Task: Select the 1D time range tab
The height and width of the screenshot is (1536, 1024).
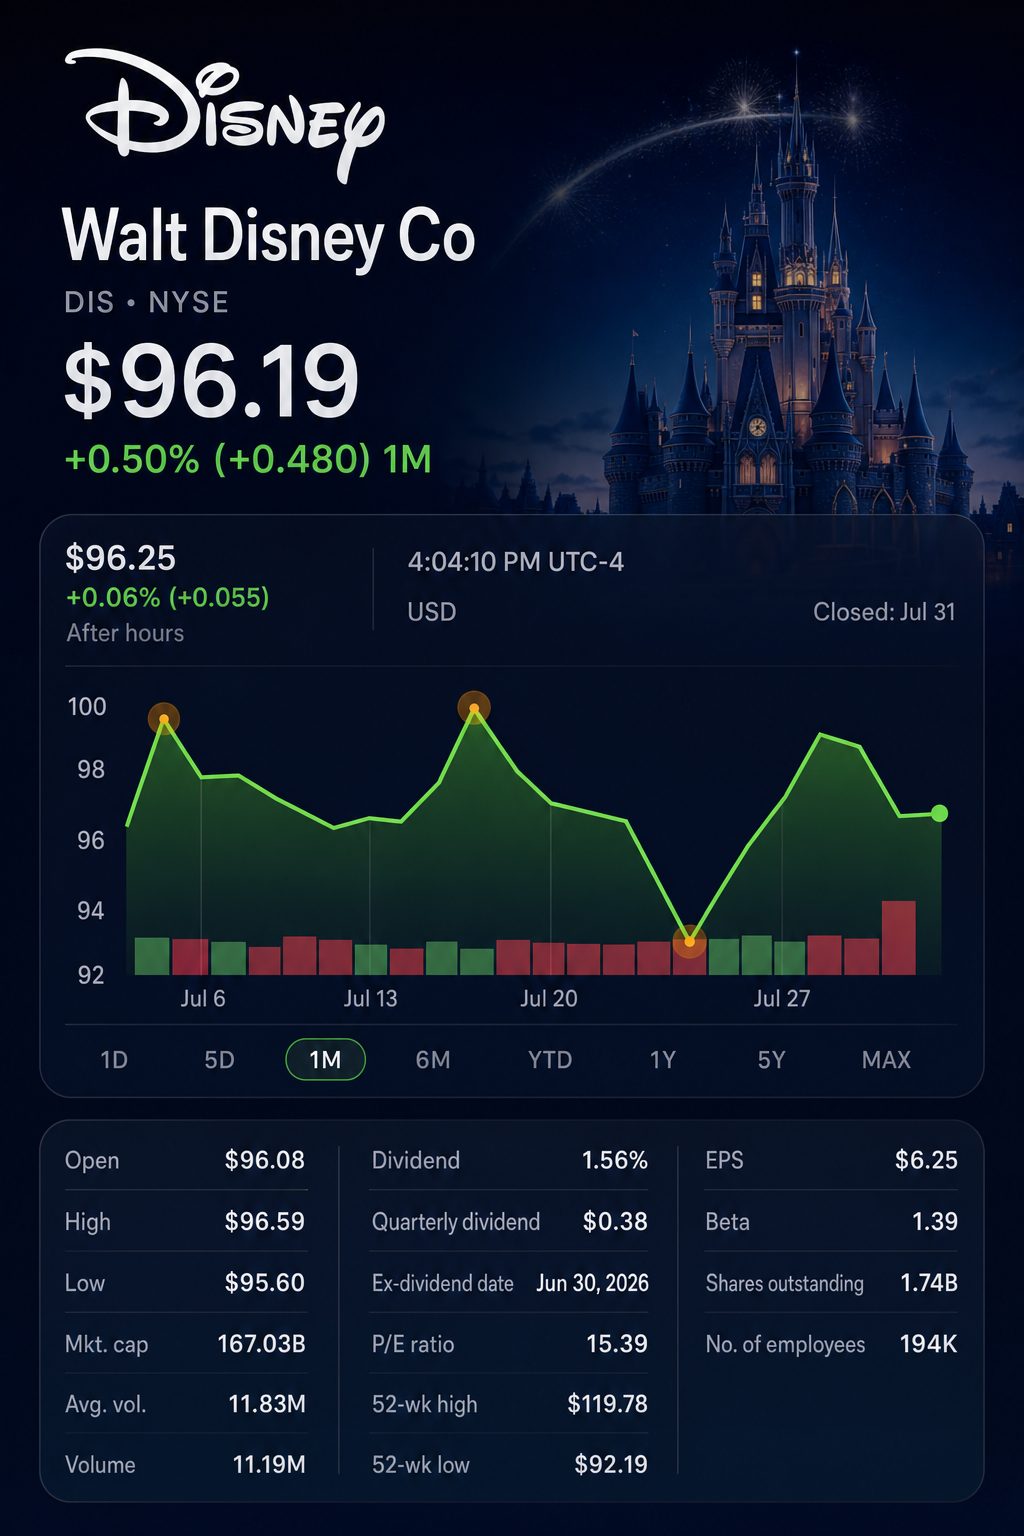Action: click(x=114, y=1060)
